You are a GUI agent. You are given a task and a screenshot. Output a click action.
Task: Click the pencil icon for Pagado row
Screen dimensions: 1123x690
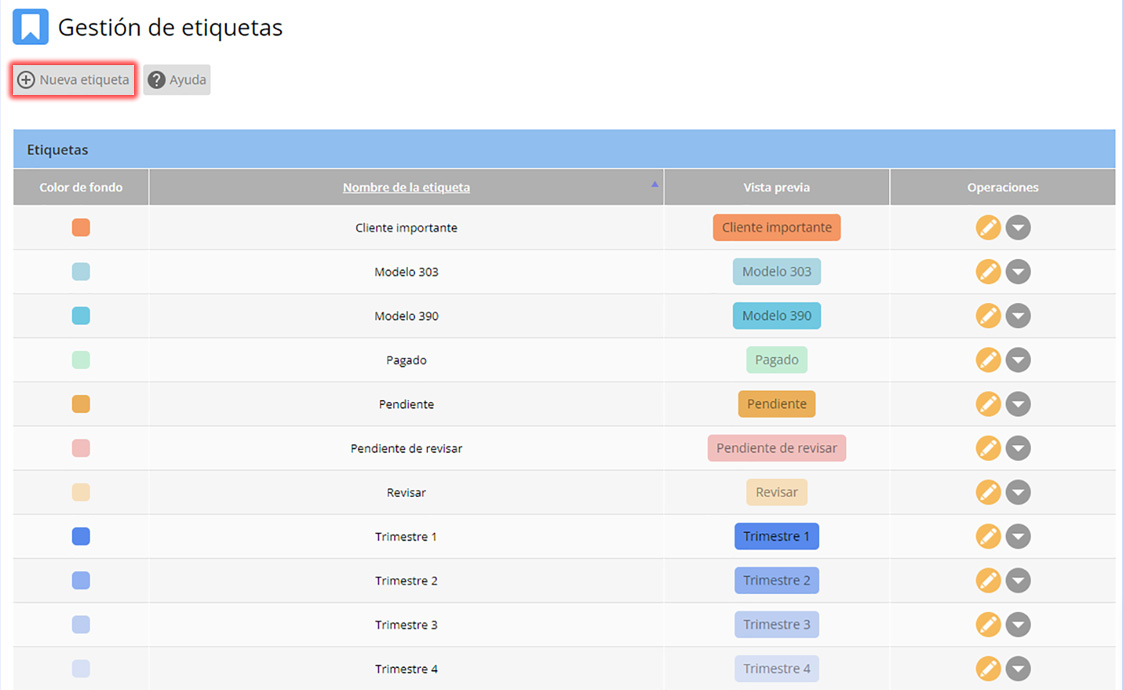click(988, 360)
